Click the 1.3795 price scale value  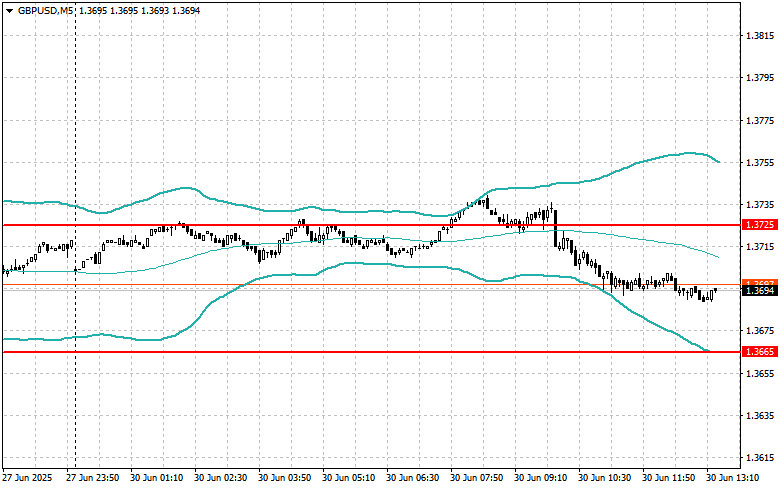tap(761, 78)
